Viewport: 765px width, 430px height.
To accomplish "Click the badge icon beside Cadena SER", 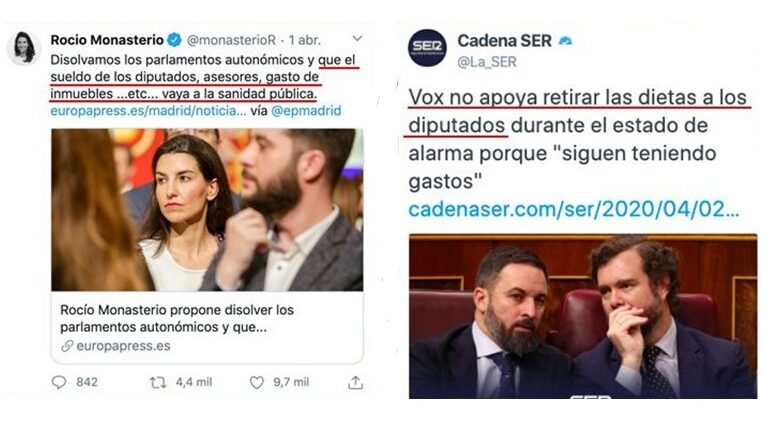I will pos(565,41).
